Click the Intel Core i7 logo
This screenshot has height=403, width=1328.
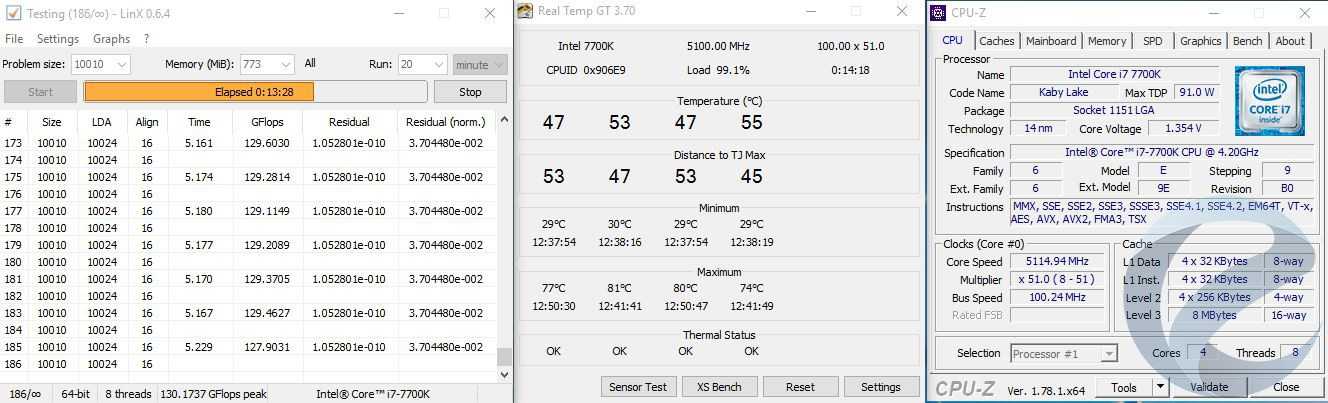[1269, 101]
